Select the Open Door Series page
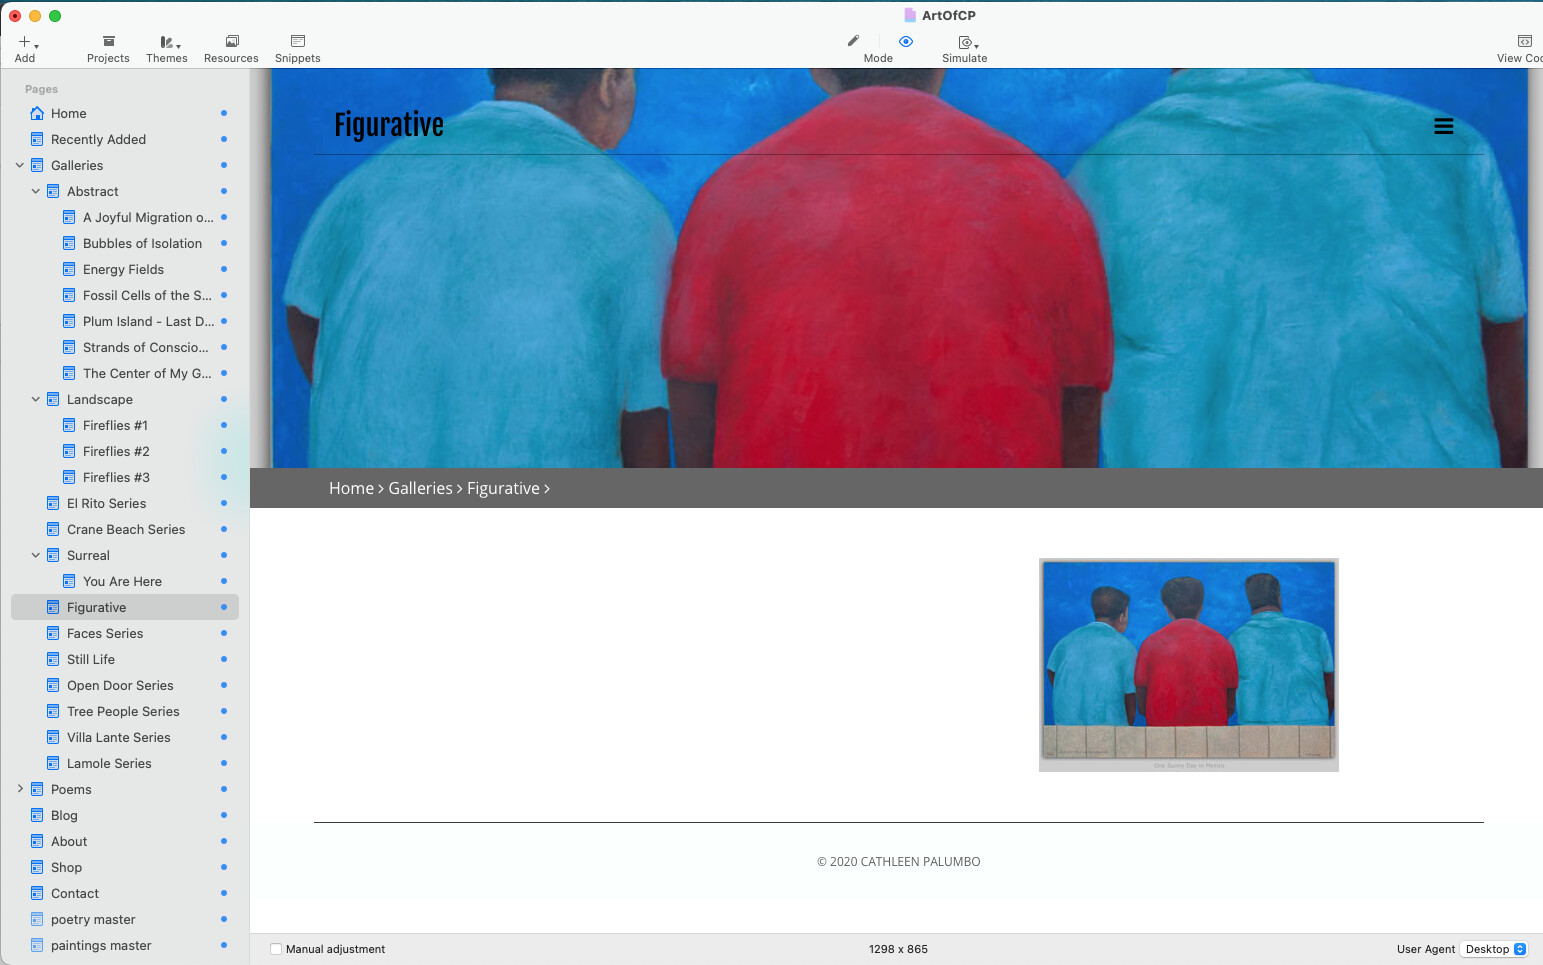The width and height of the screenshot is (1543, 965). tap(120, 685)
